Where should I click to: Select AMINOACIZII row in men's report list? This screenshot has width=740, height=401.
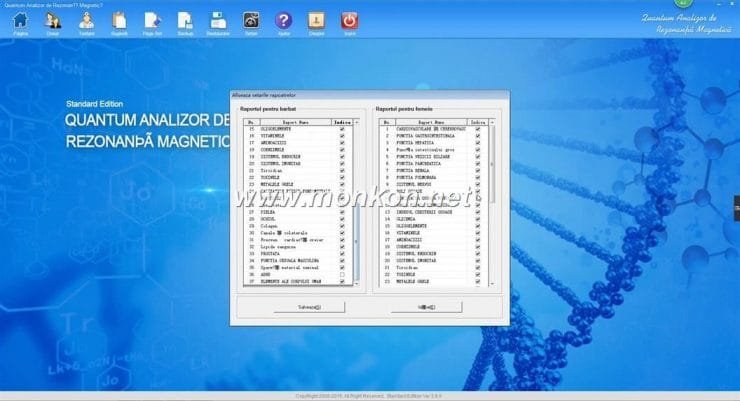pos(298,142)
